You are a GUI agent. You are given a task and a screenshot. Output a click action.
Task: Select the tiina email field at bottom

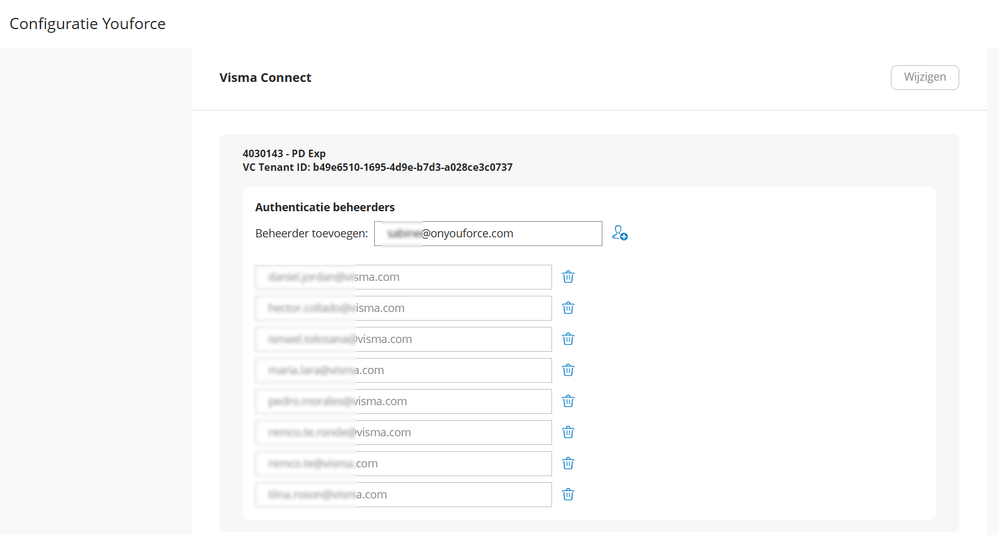click(x=403, y=494)
